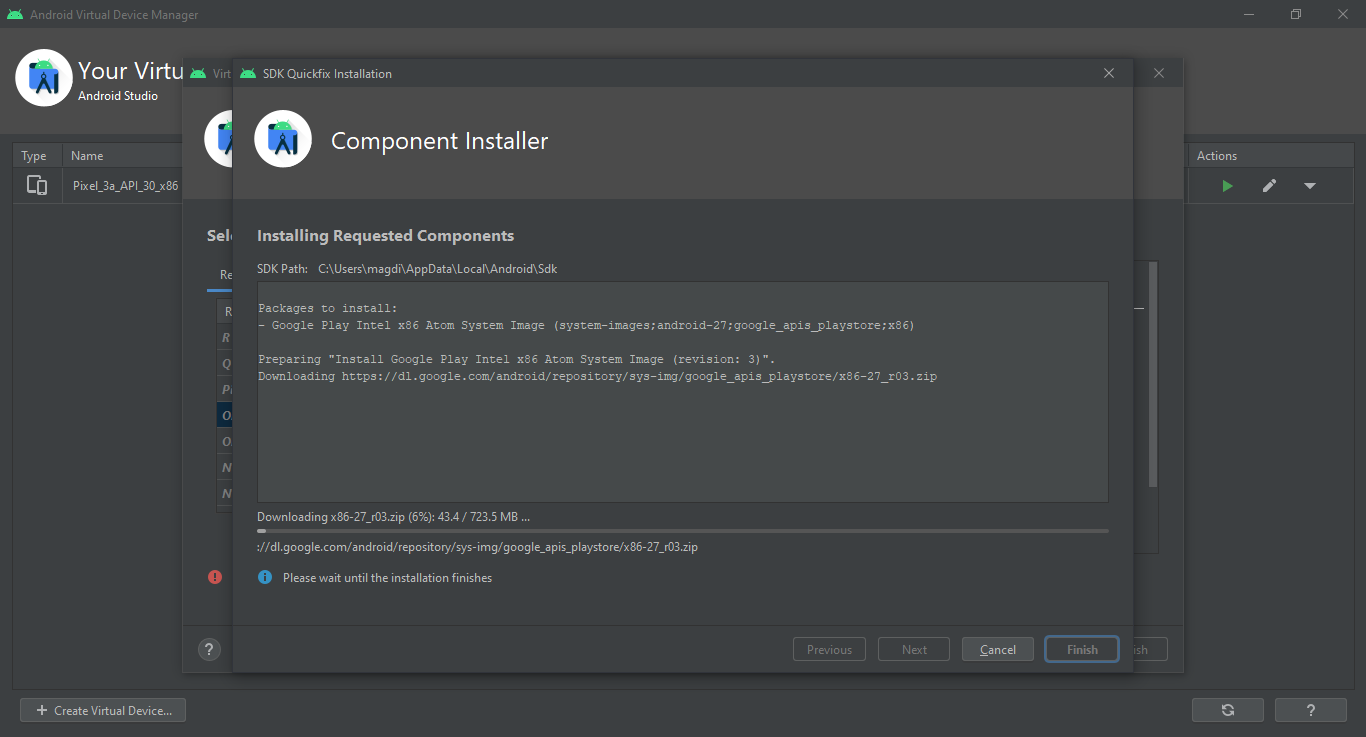This screenshot has width=1366, height=737.
Task: Click the SDK Path value text
Action: [437, 268]
